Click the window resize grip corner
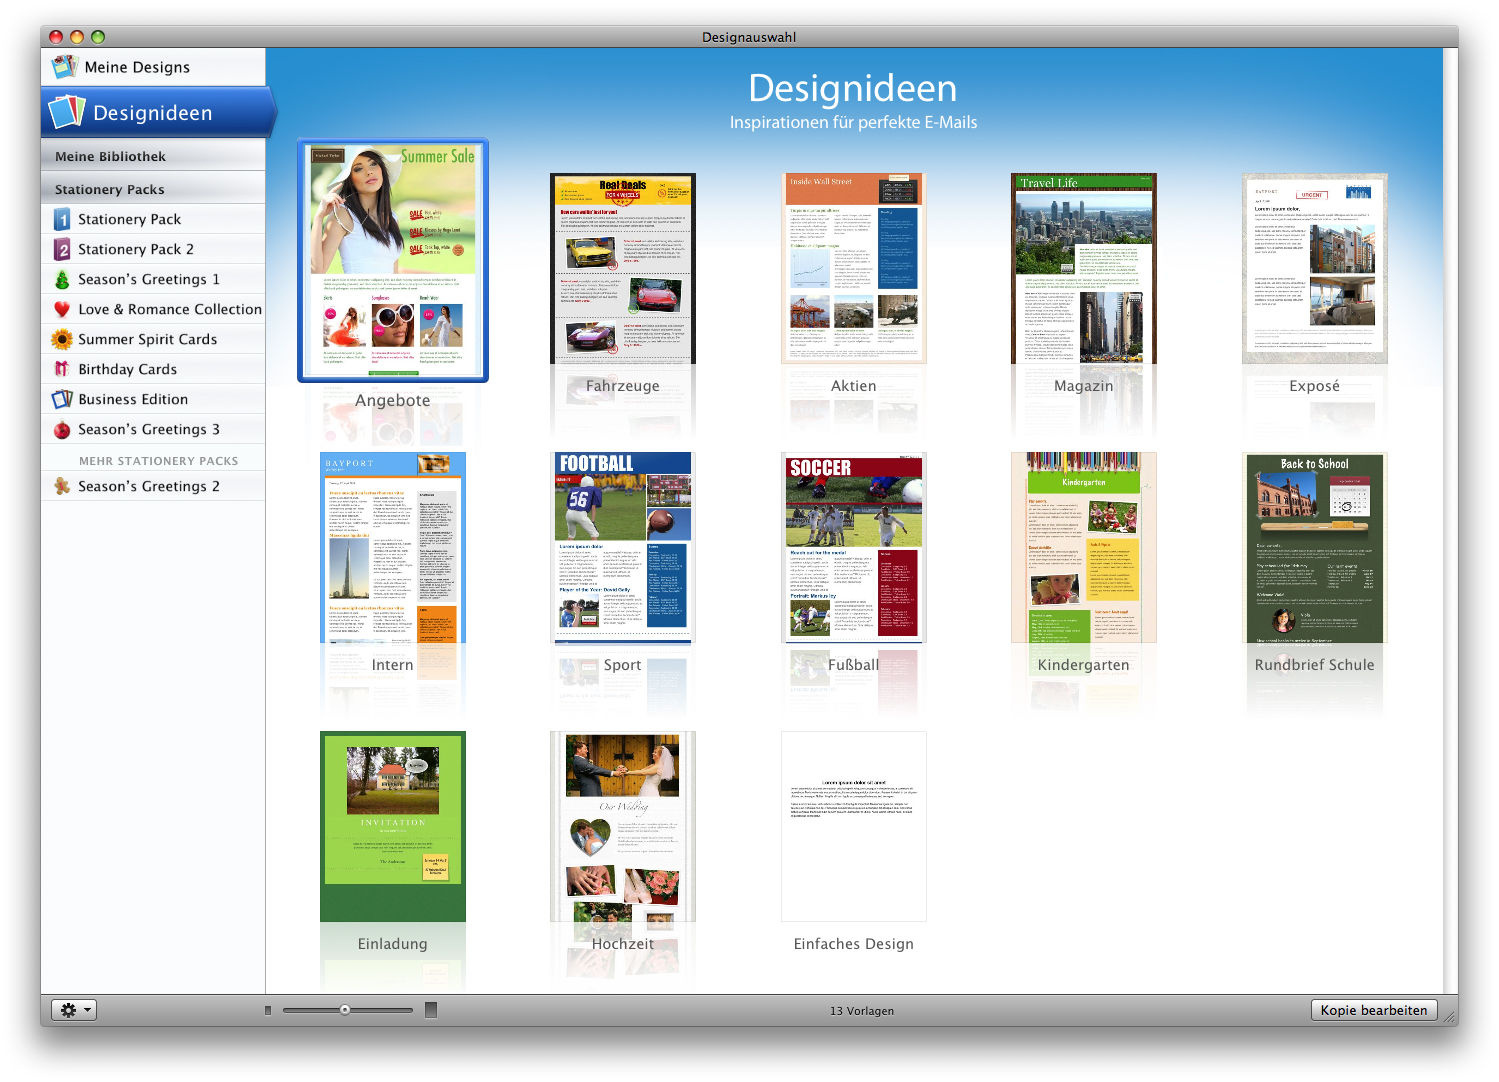This screenshot has height=1082, width=1499. [x=1449, y=1016]
